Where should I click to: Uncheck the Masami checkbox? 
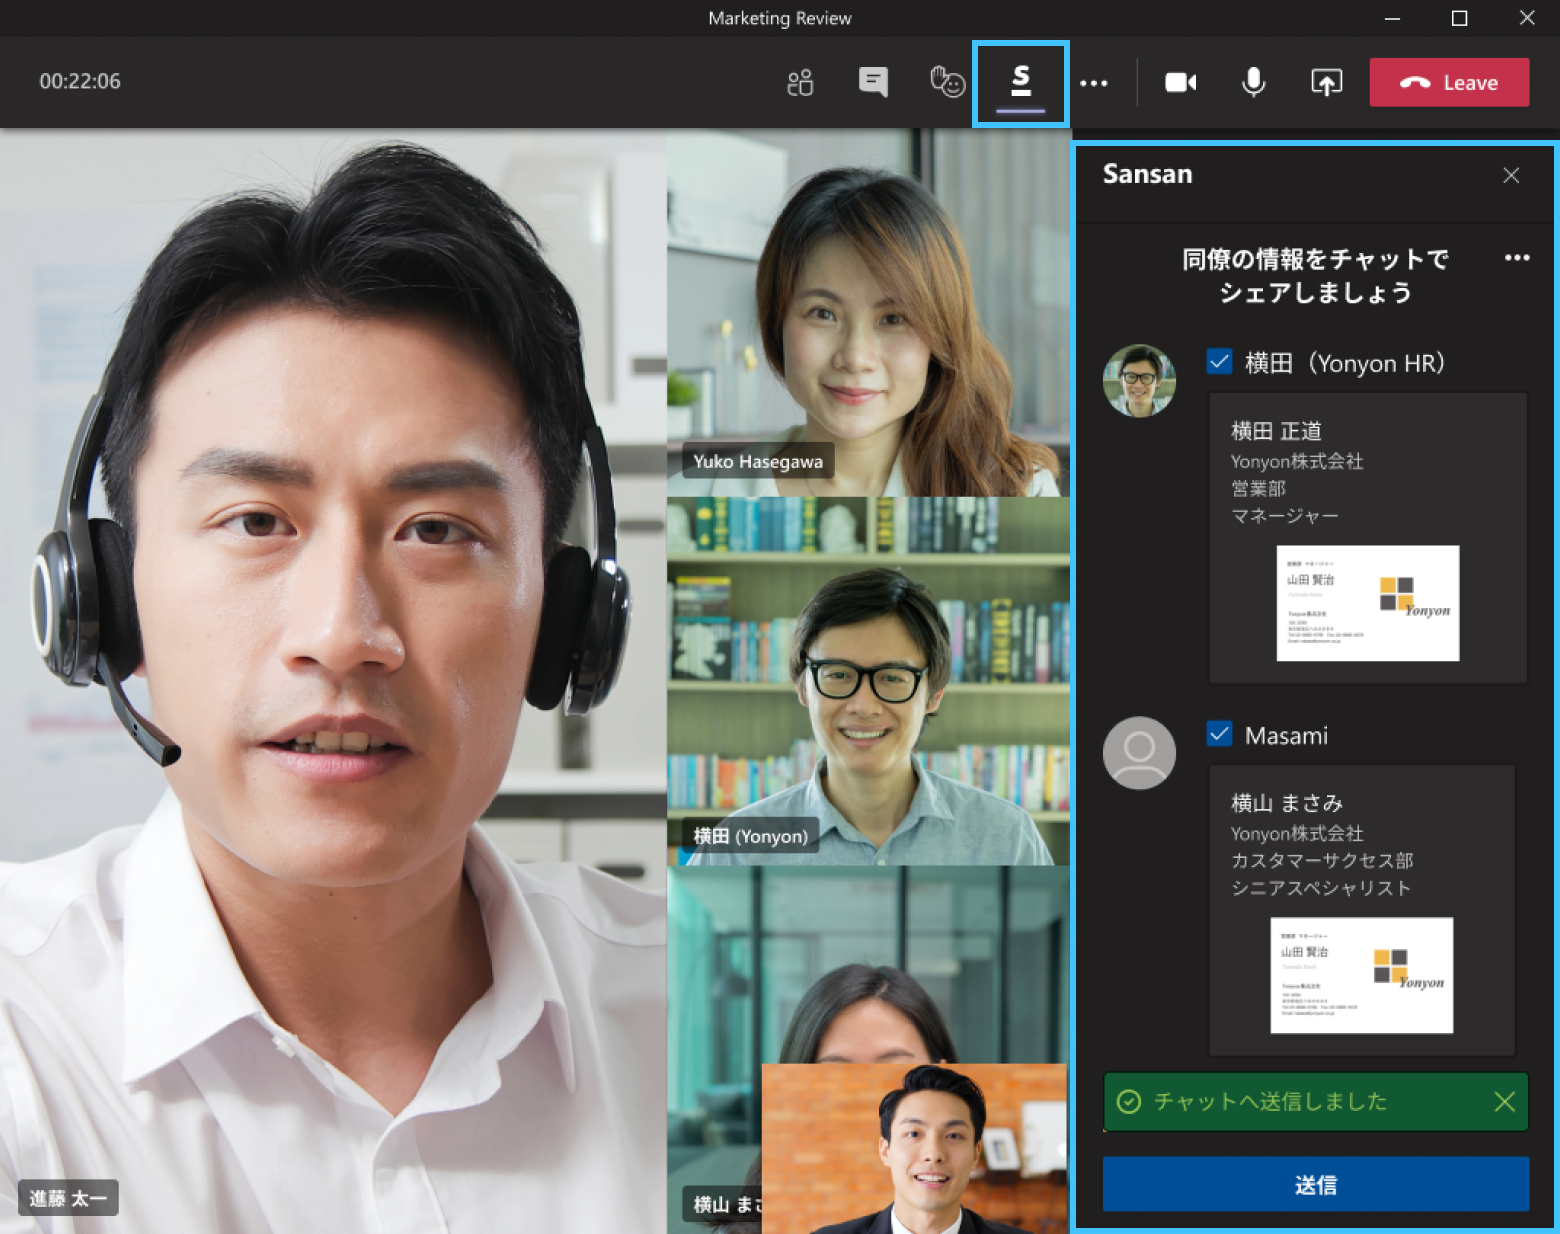(x=1219, y=734)
